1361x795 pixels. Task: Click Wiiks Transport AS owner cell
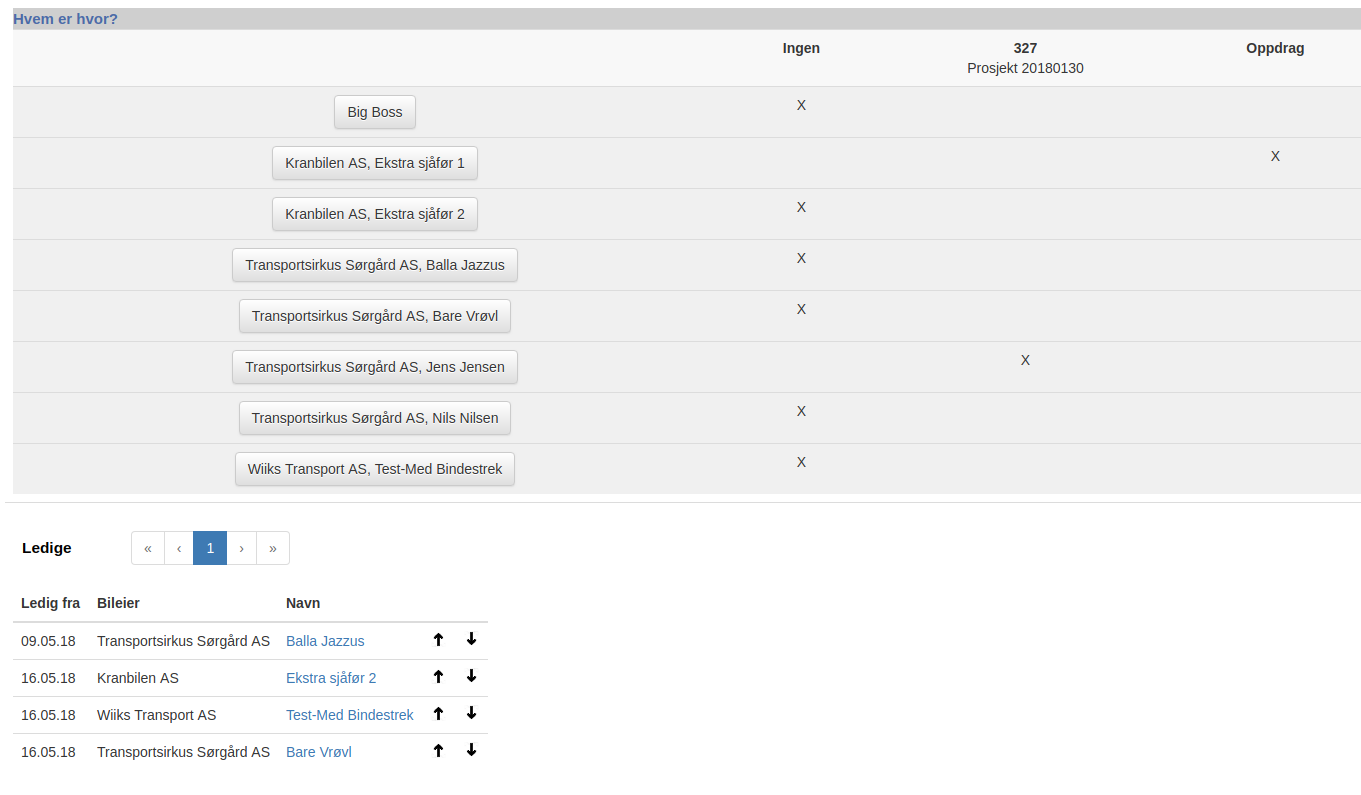[156, 715]
